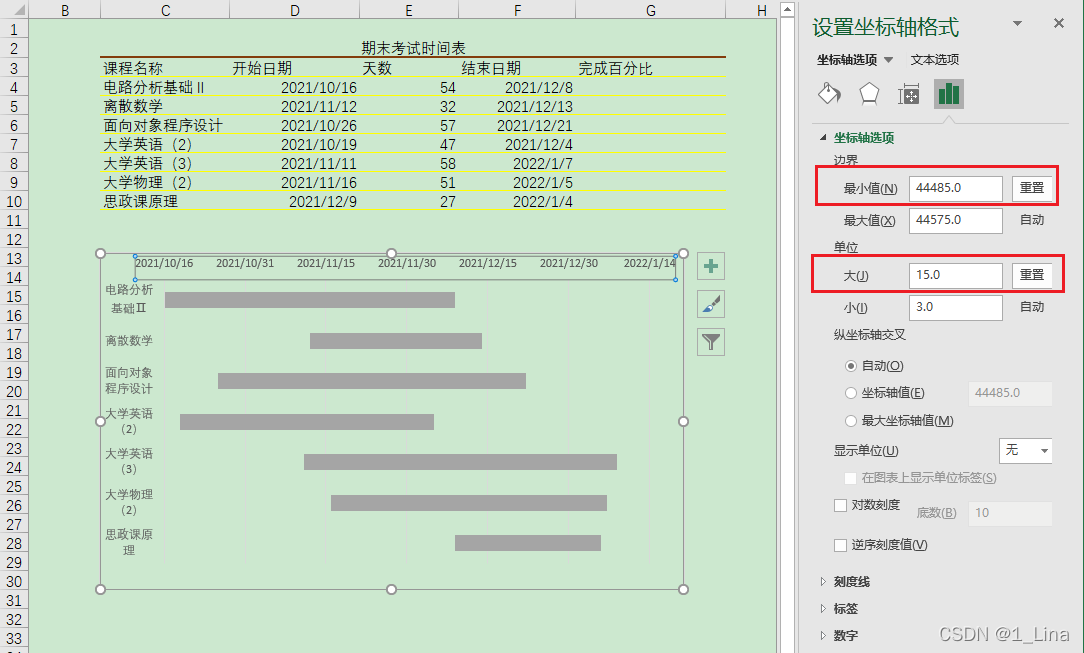The height and width of the screenshot is (653, 1084).
Task: Click the 大 unit input field
Action: [x=955, y=275]
